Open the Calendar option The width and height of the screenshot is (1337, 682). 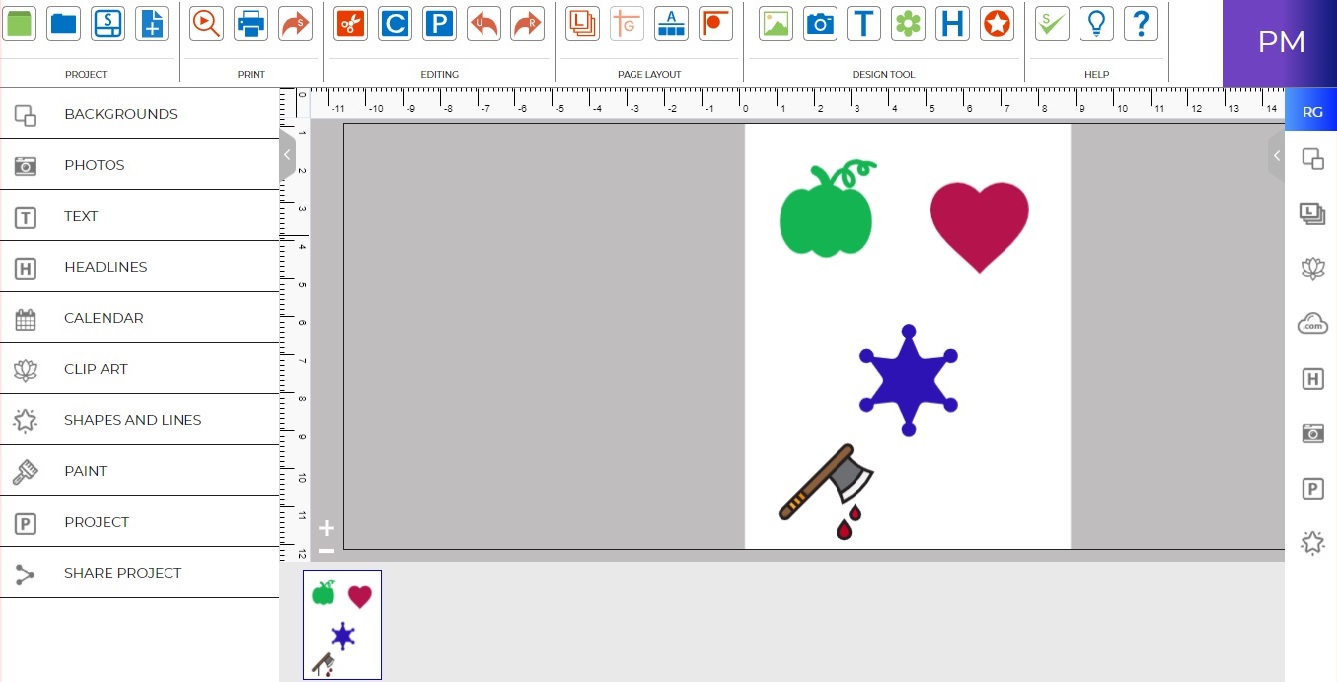tap(139, 318)
